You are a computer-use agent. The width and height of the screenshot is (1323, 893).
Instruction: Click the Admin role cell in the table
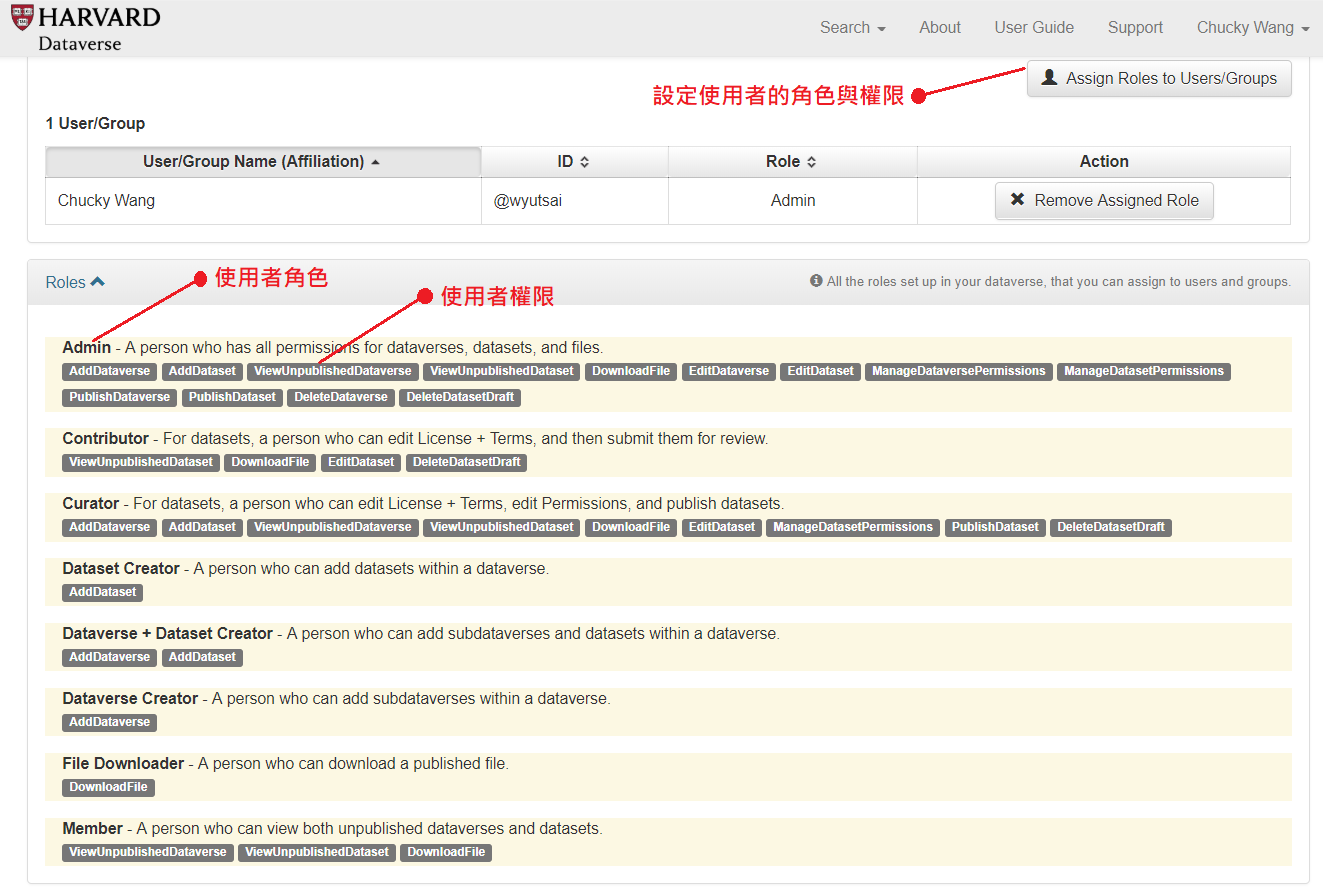793,201
